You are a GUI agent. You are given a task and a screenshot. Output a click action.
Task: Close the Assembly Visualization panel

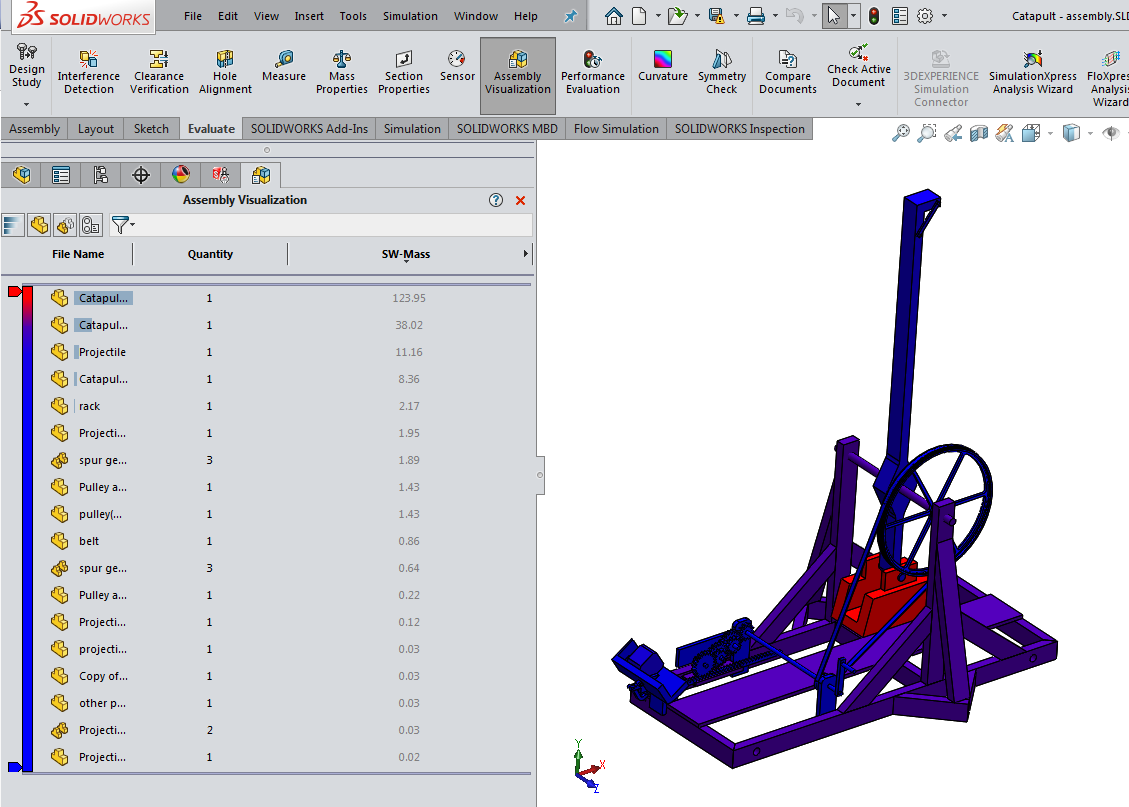tap(521, 201)
